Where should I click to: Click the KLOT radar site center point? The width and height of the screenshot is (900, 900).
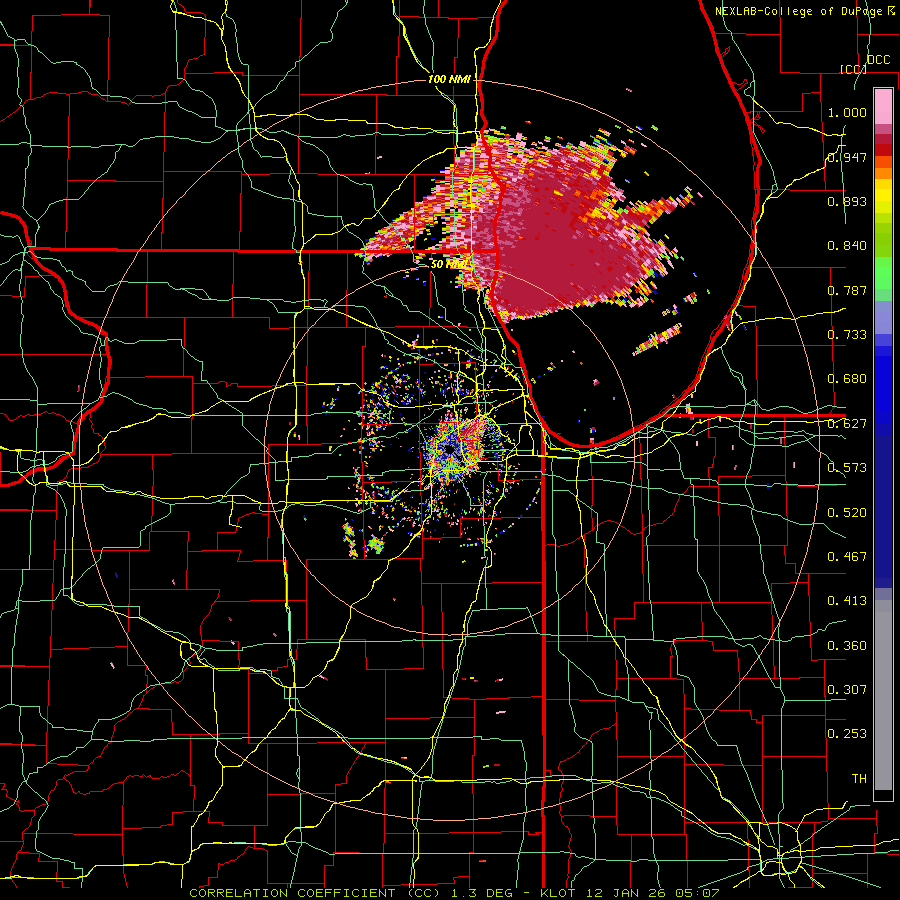(449, 452)
